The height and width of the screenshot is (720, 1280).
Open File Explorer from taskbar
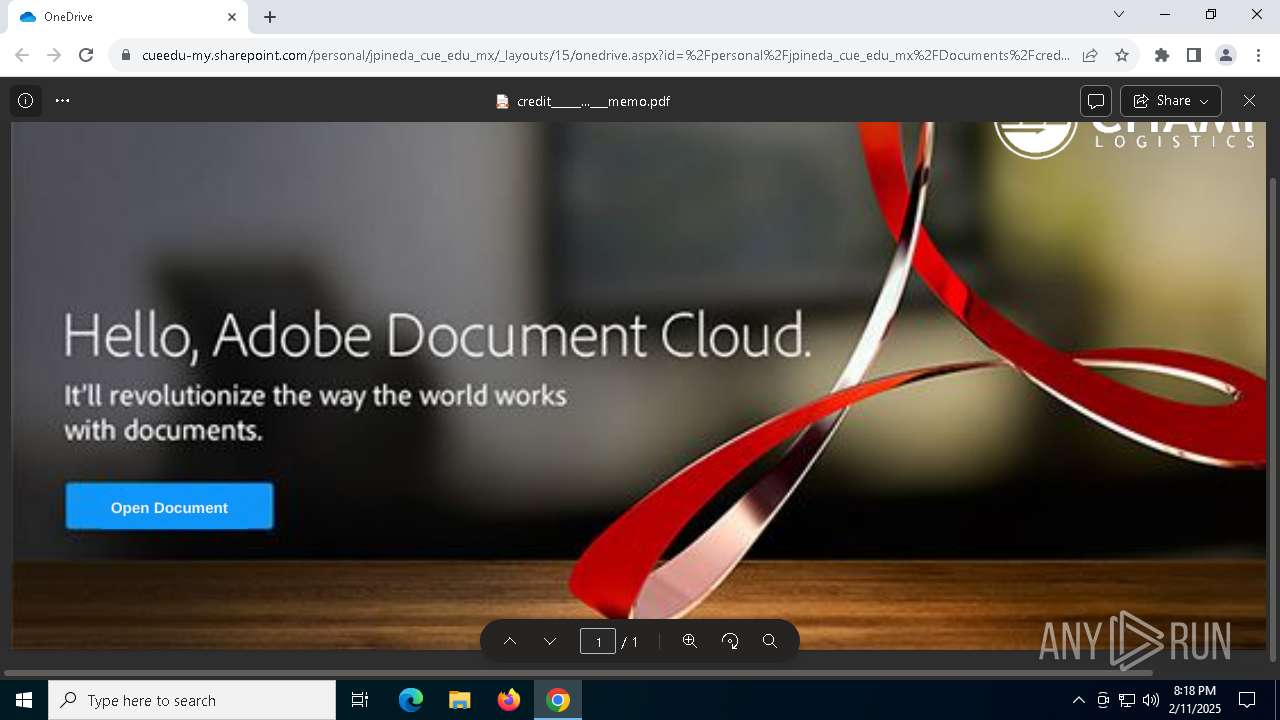459,700
